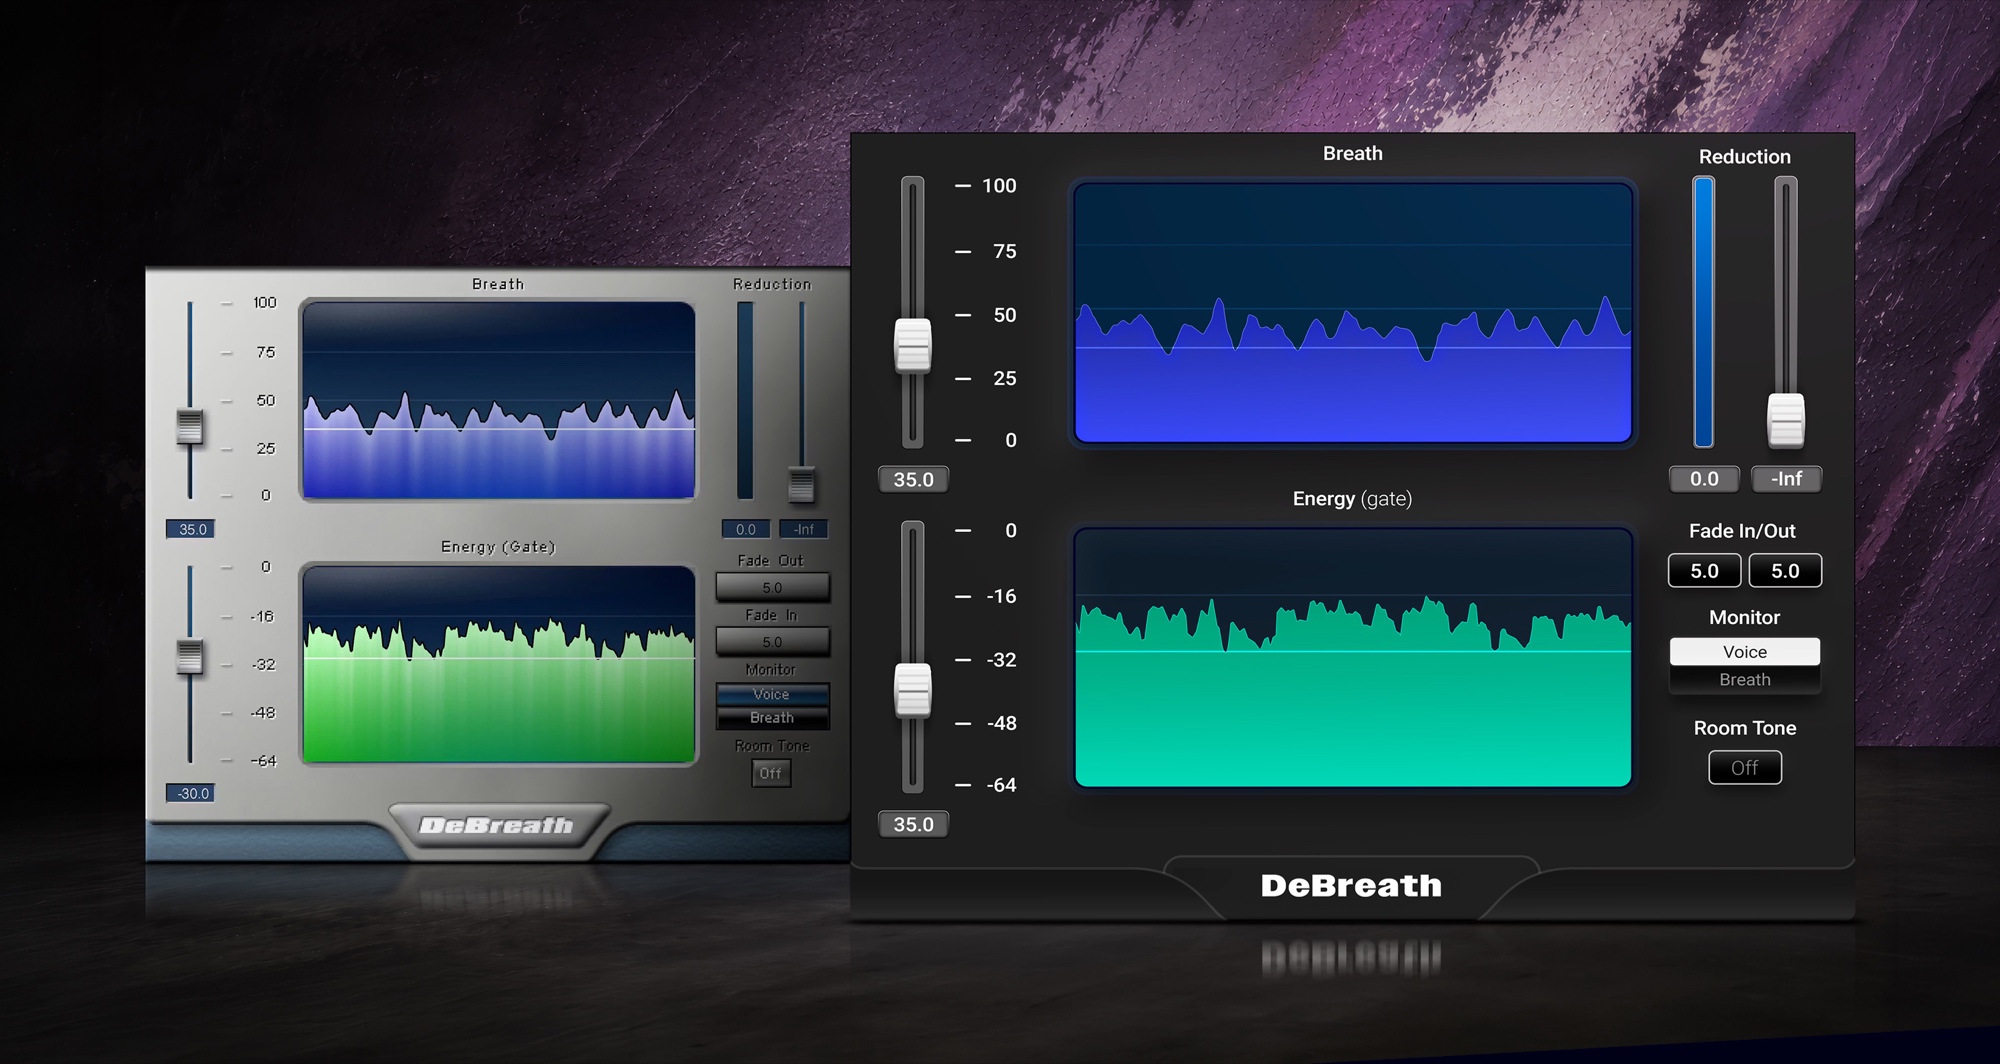Click the Breath threshold slider handle in dark DeBreath
2000x1064 pixels.
(912, 345)
